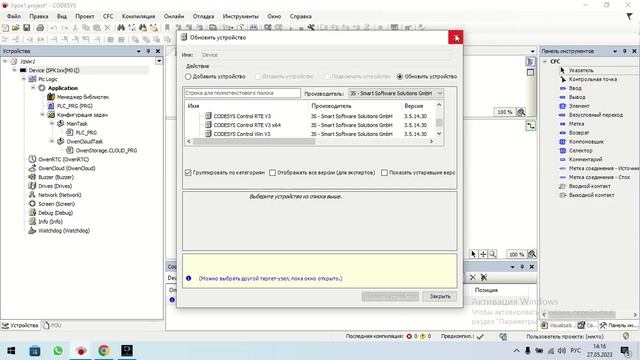Collapse the MainTask node
640x360 pixels.
(52, 124)
